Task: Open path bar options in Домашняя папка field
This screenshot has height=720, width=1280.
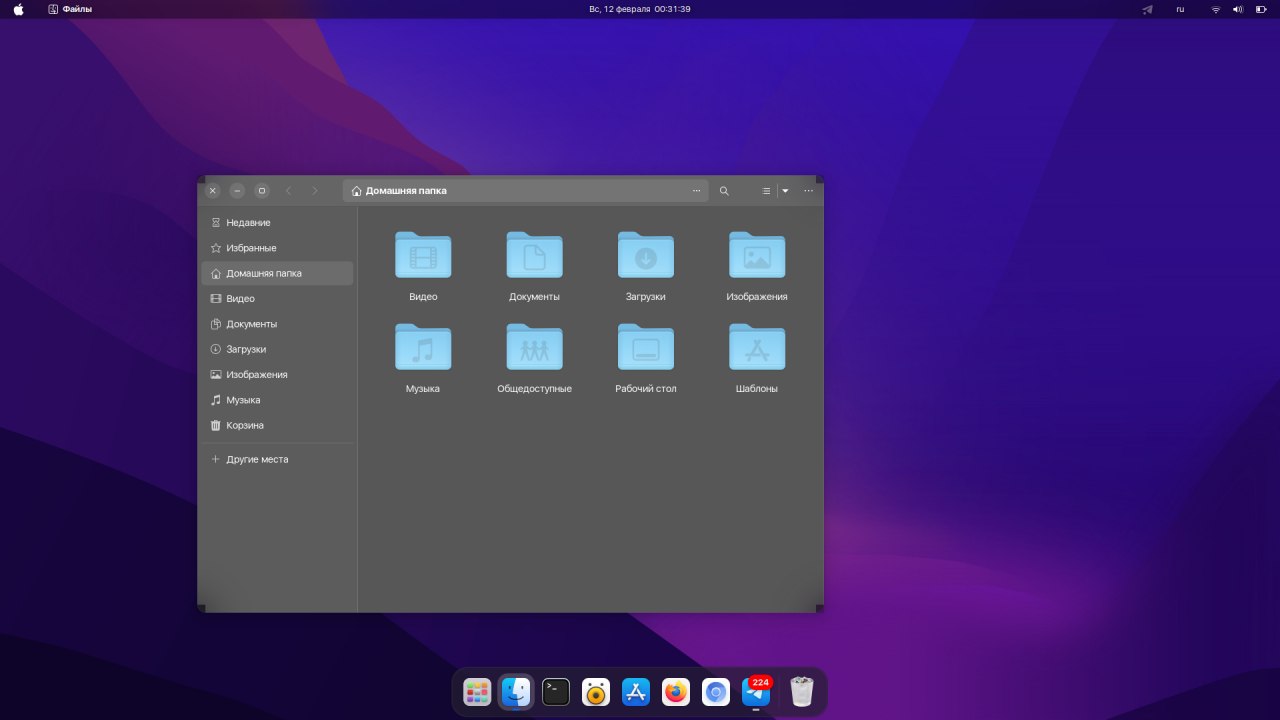Action: [x=696, y=191]
